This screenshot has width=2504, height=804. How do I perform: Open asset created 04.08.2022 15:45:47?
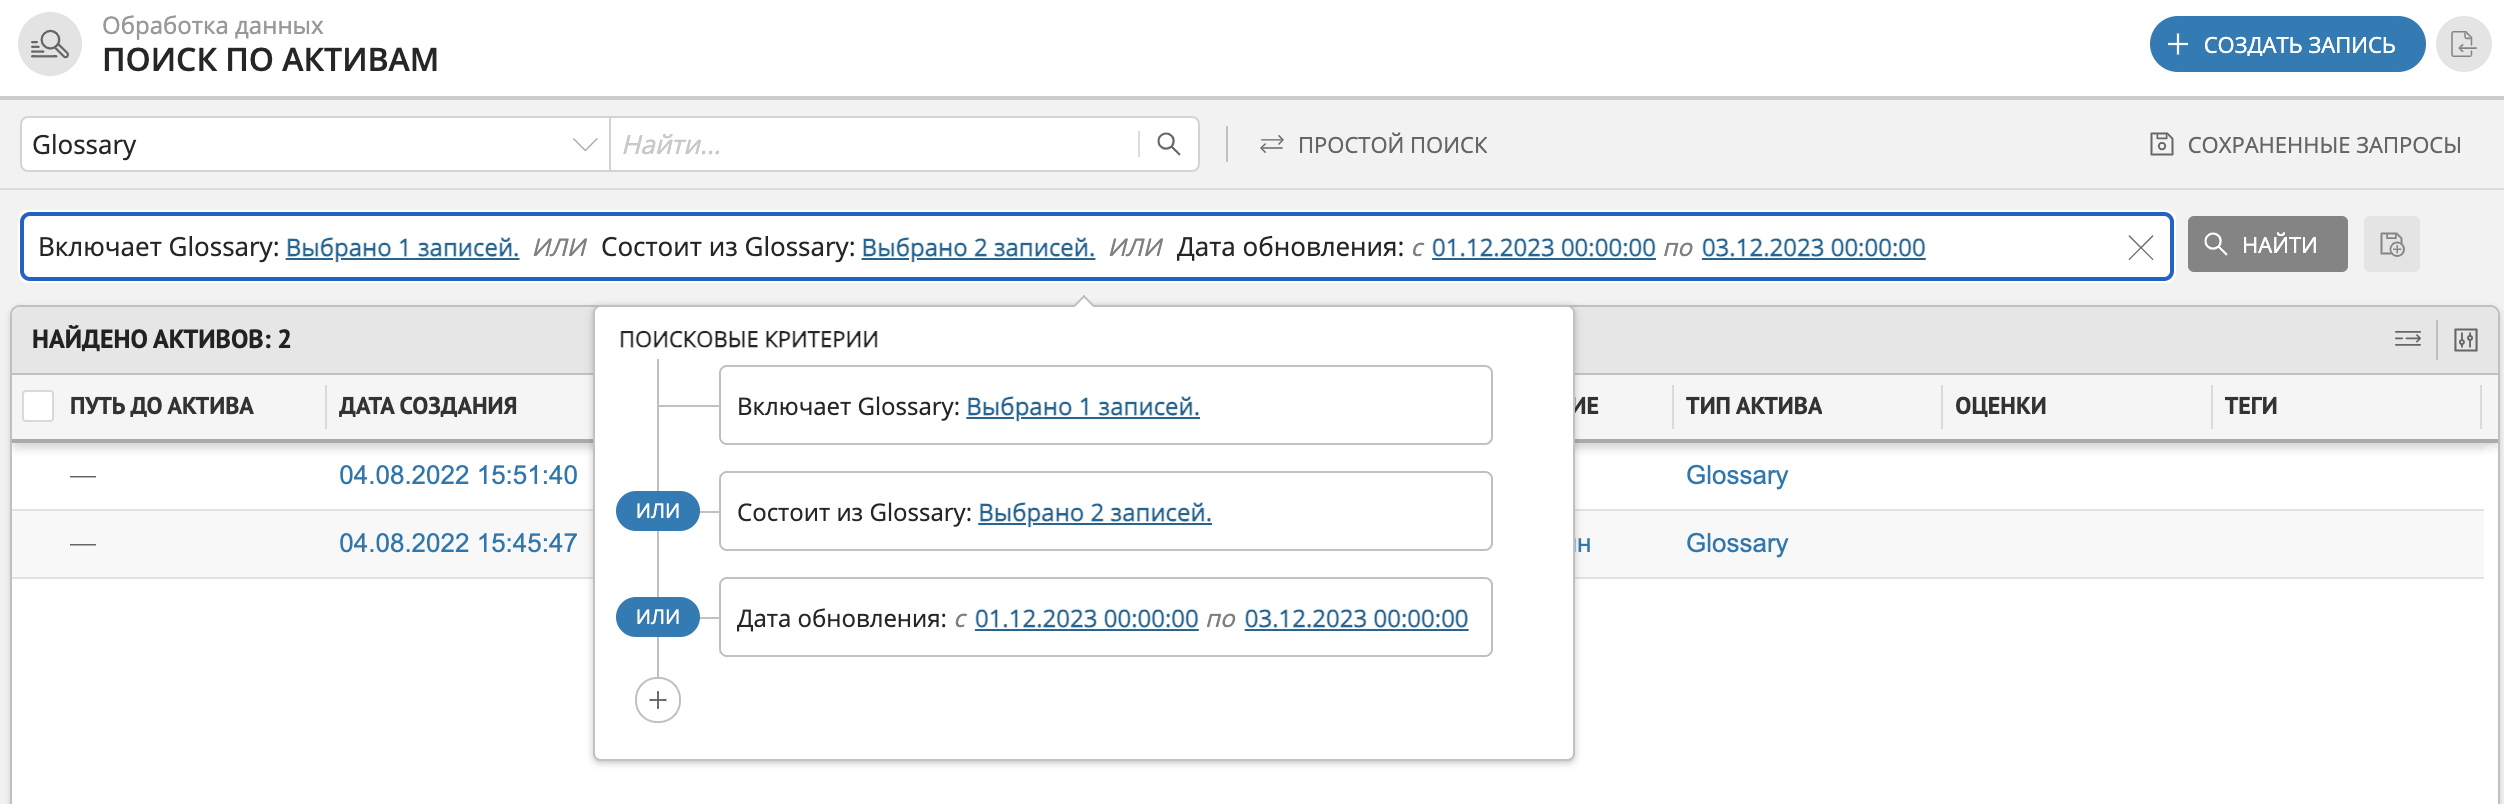pos(458,543)
